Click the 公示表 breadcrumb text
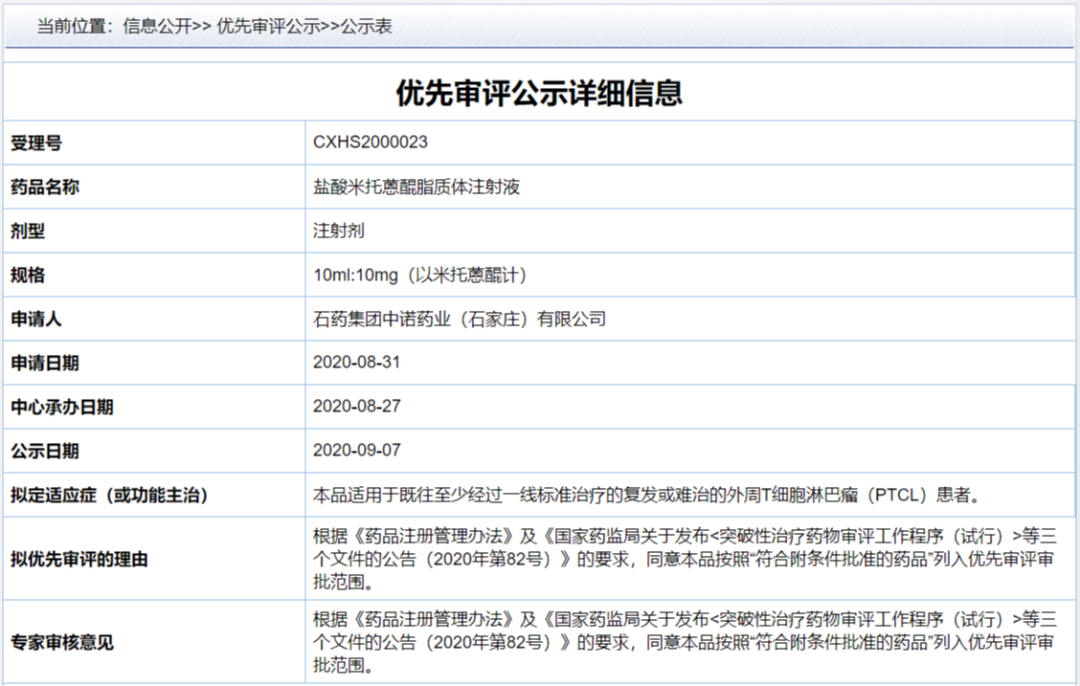The height and width of the screenshot is (686, 1080). coord(366,26)
